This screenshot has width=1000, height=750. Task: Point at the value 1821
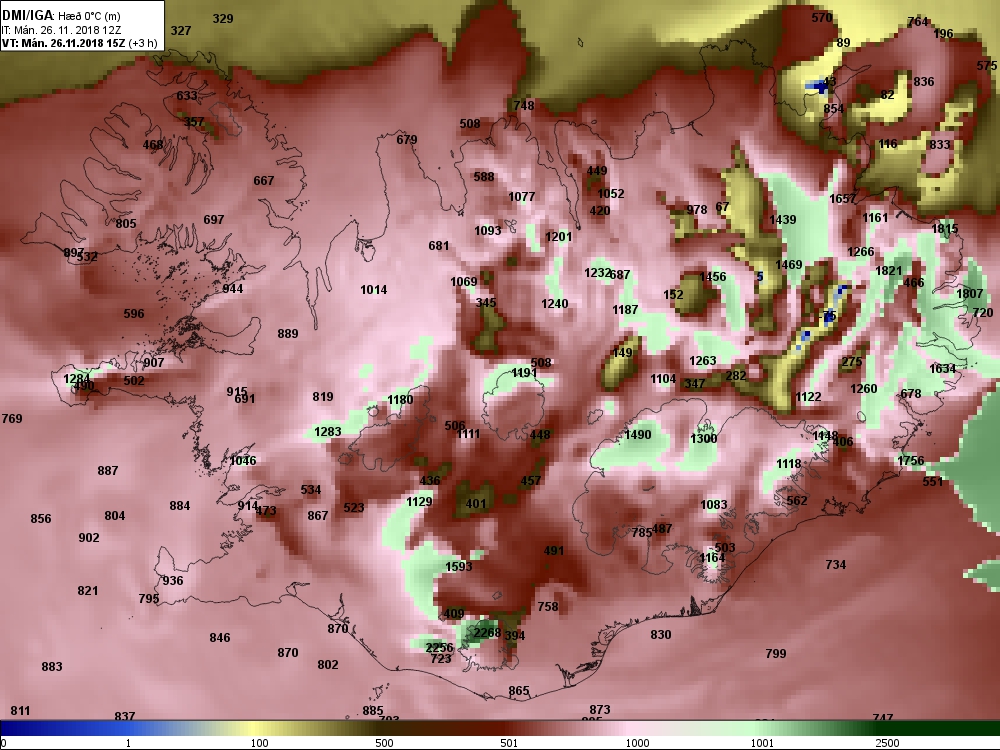[888, 270]
